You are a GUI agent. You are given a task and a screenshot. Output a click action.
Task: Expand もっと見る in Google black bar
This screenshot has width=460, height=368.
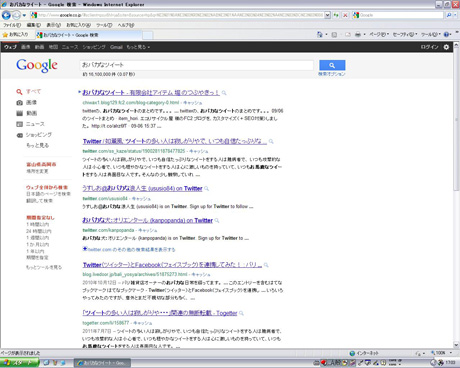[x=138, y=47]
